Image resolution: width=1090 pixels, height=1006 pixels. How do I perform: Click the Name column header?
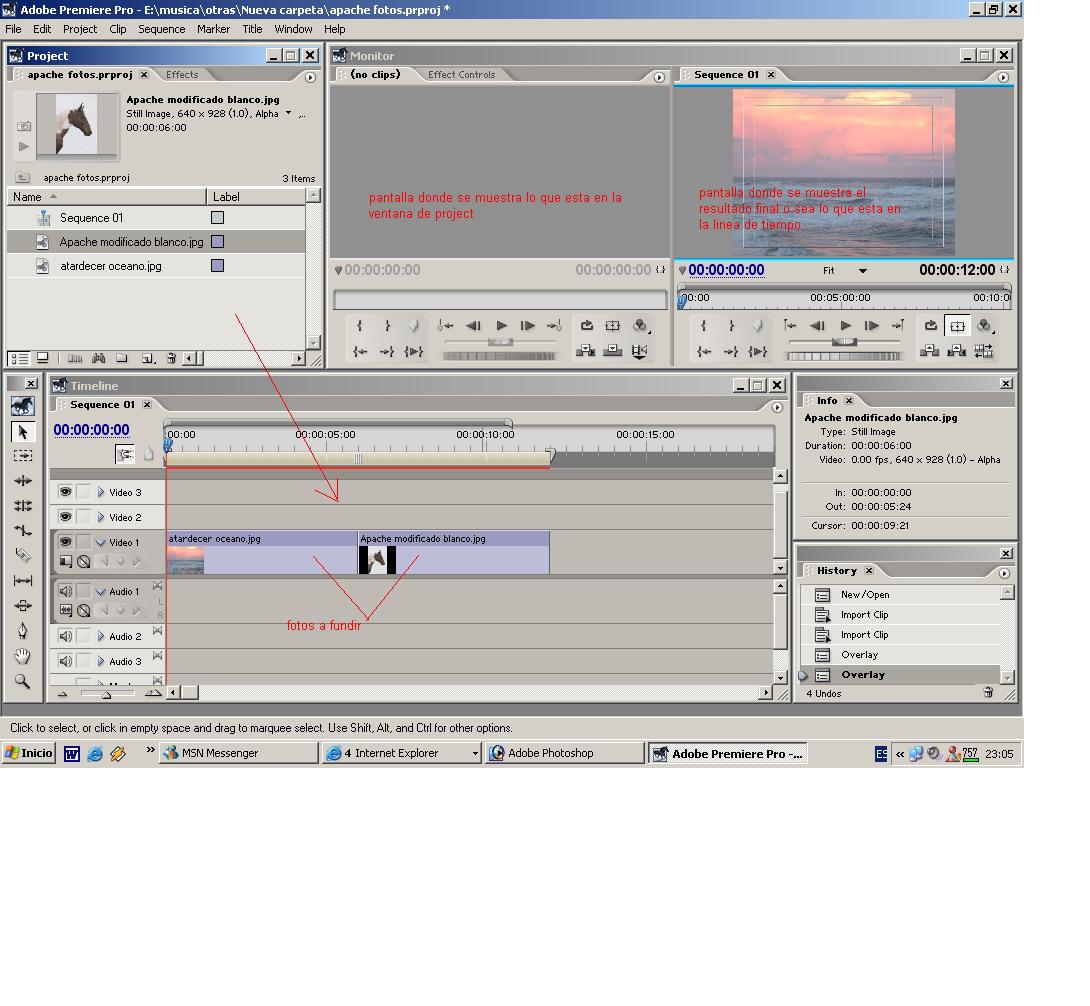tap(106, 197)
